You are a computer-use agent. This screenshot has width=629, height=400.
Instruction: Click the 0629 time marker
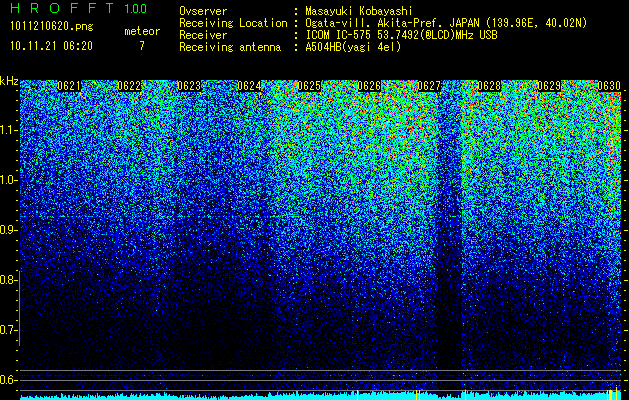pos(549,86)
